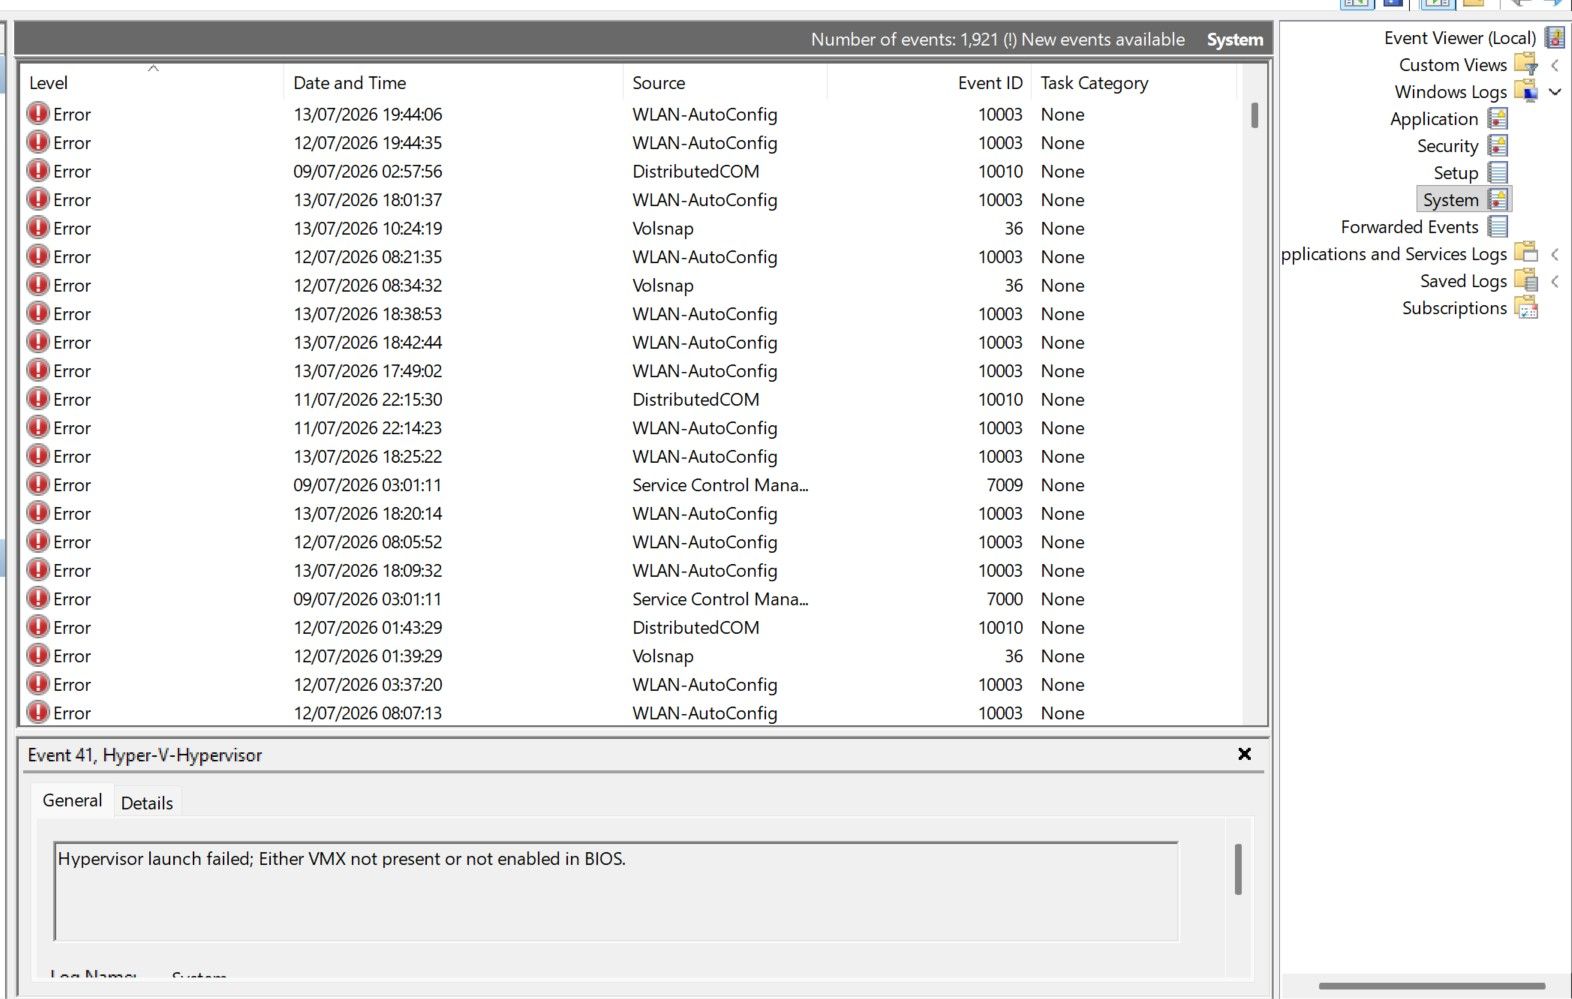This screenshot has width=1572, height=999.
Task: Click error icon for 12/07/2026 08:21:35 event
Action: pos(38,257)
